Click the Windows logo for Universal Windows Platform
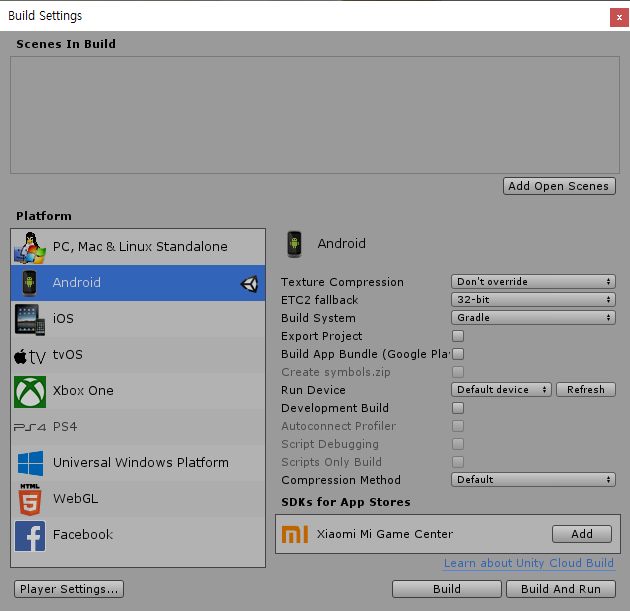 click(31, 463)
